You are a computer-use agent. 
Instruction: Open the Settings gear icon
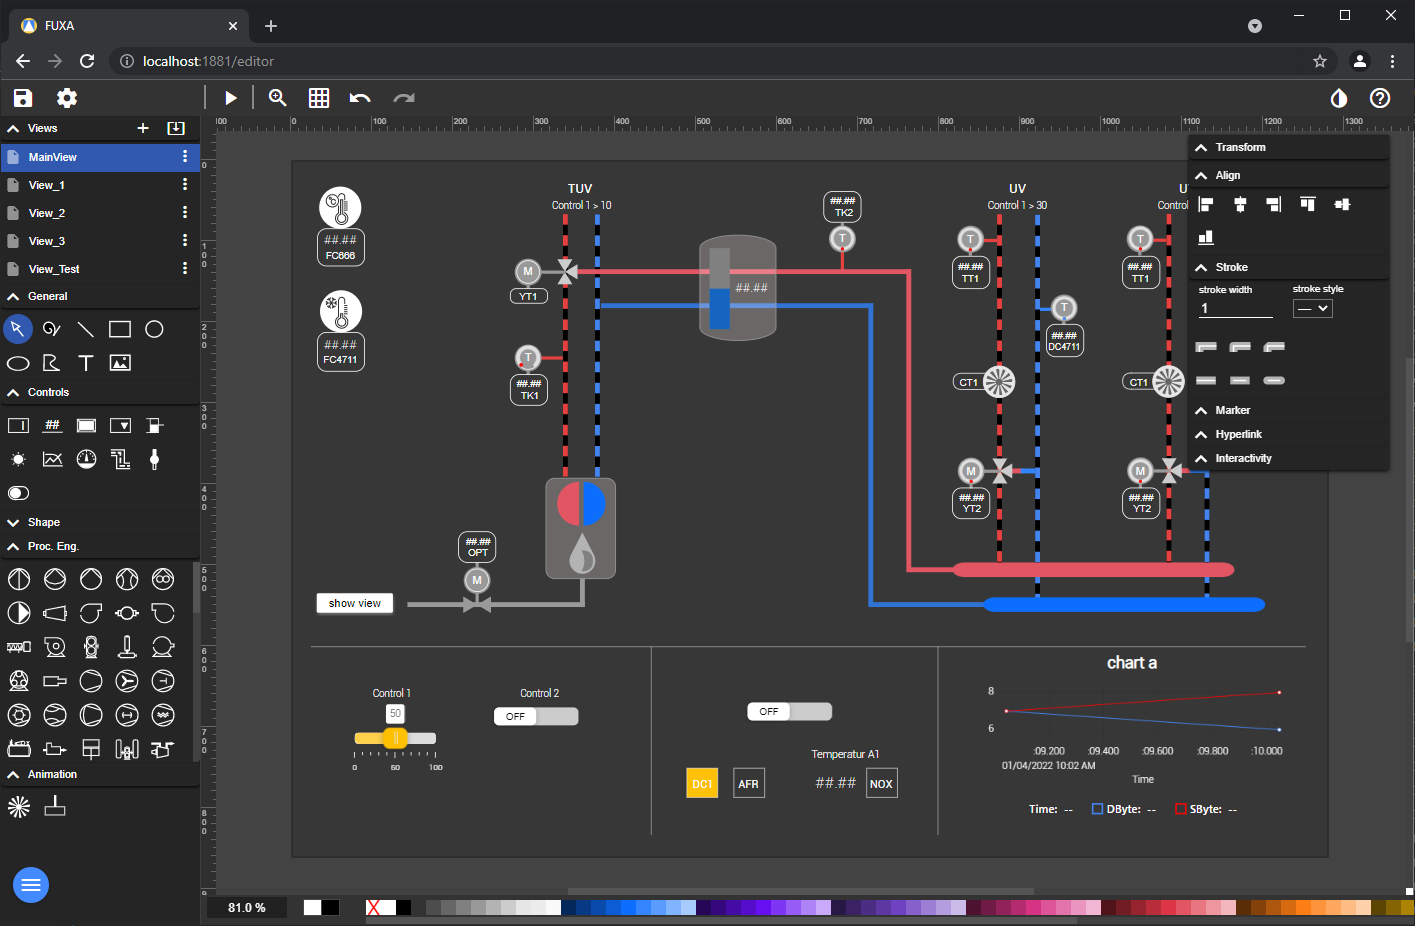(x=66, y=98)
